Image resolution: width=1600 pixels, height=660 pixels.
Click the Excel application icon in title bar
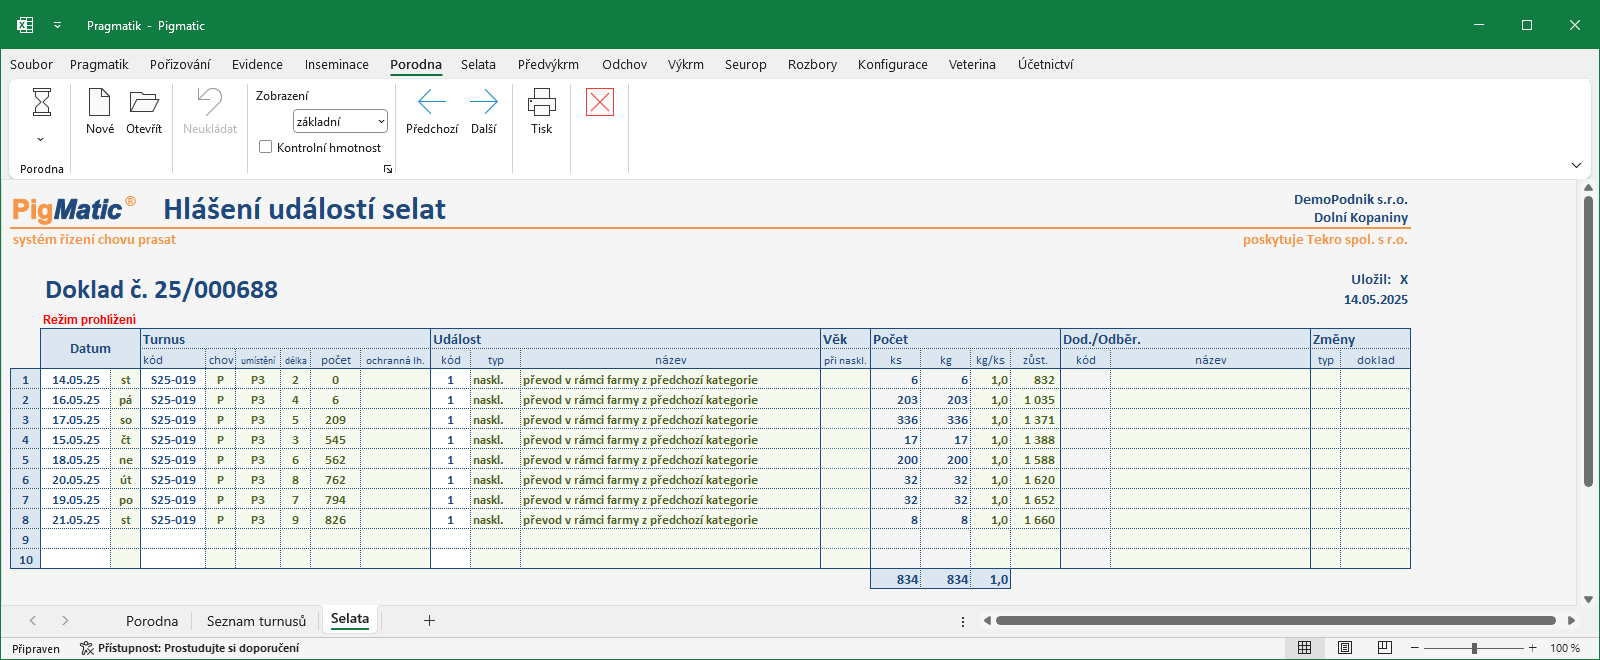[25, 25]
